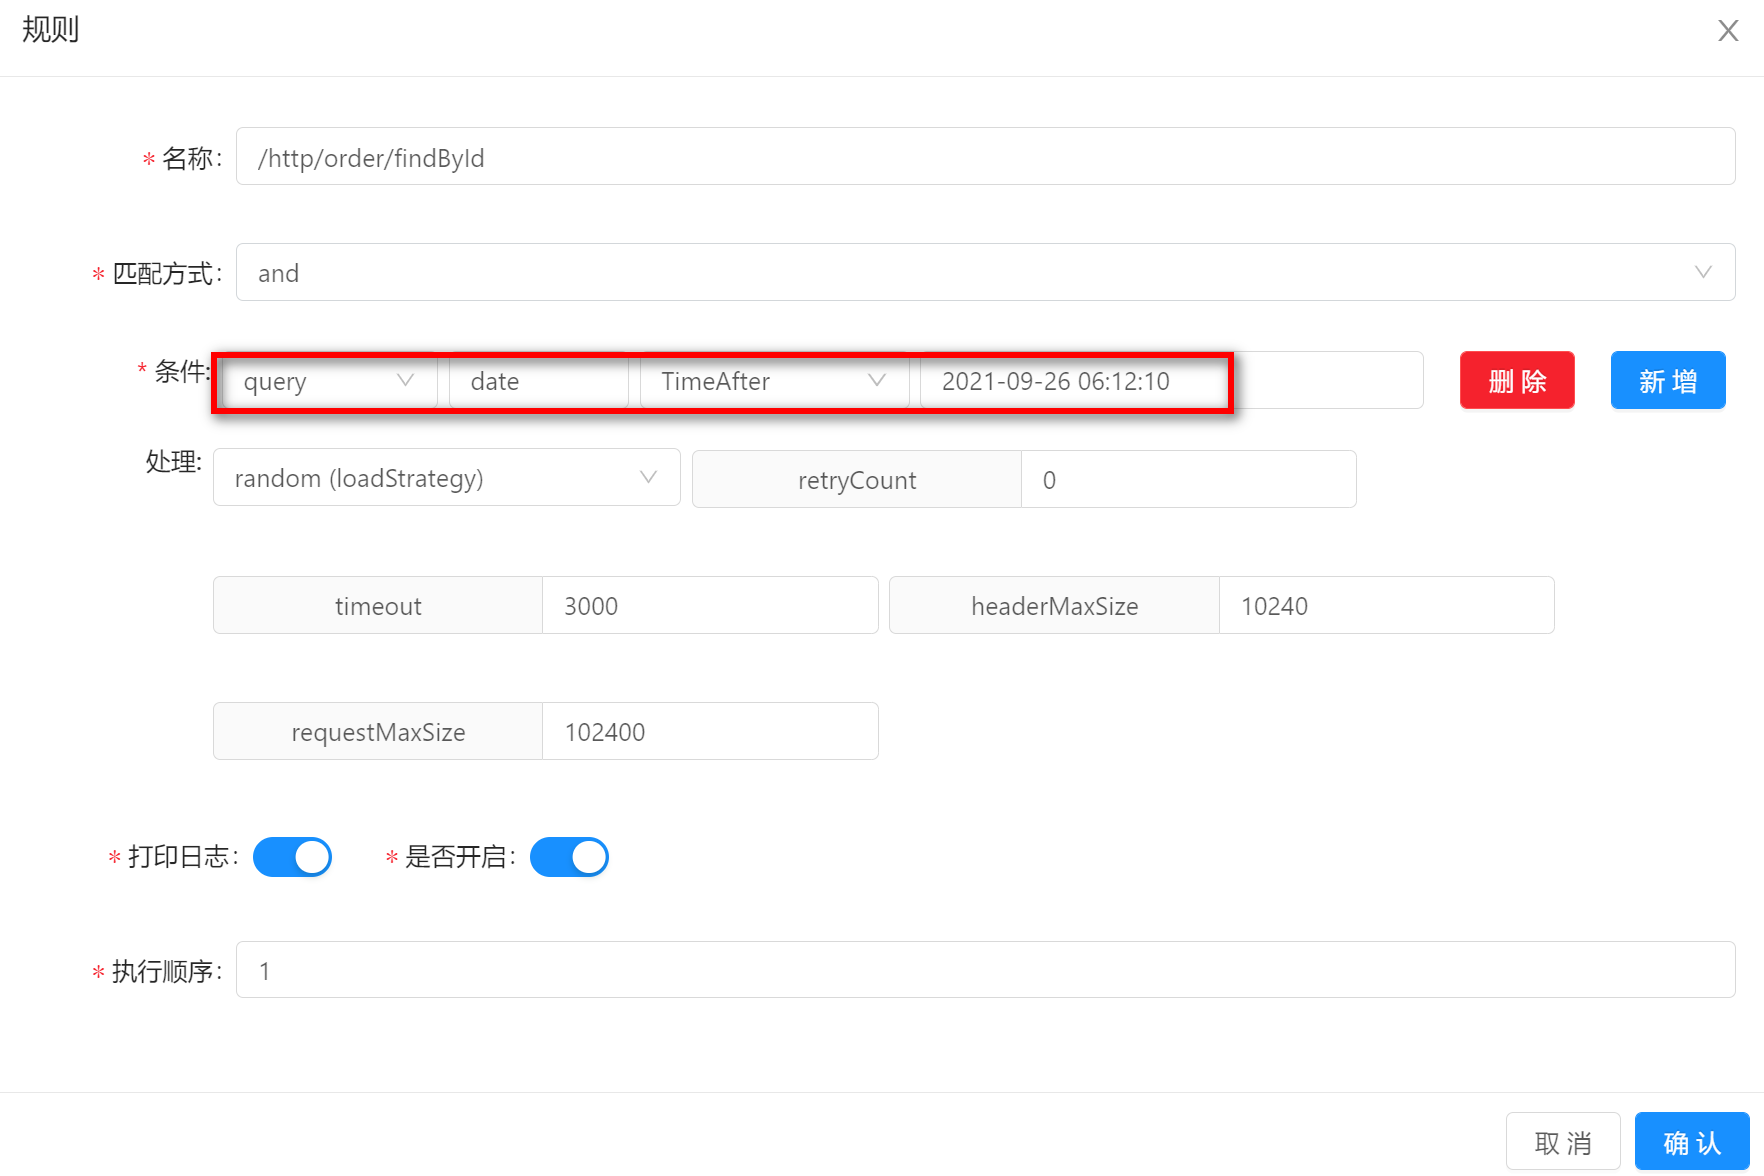The width and height of the screenshot is (1764, 1176).
Task: Close the rule dialog with X icon
Action: (x=1727, y=31)
